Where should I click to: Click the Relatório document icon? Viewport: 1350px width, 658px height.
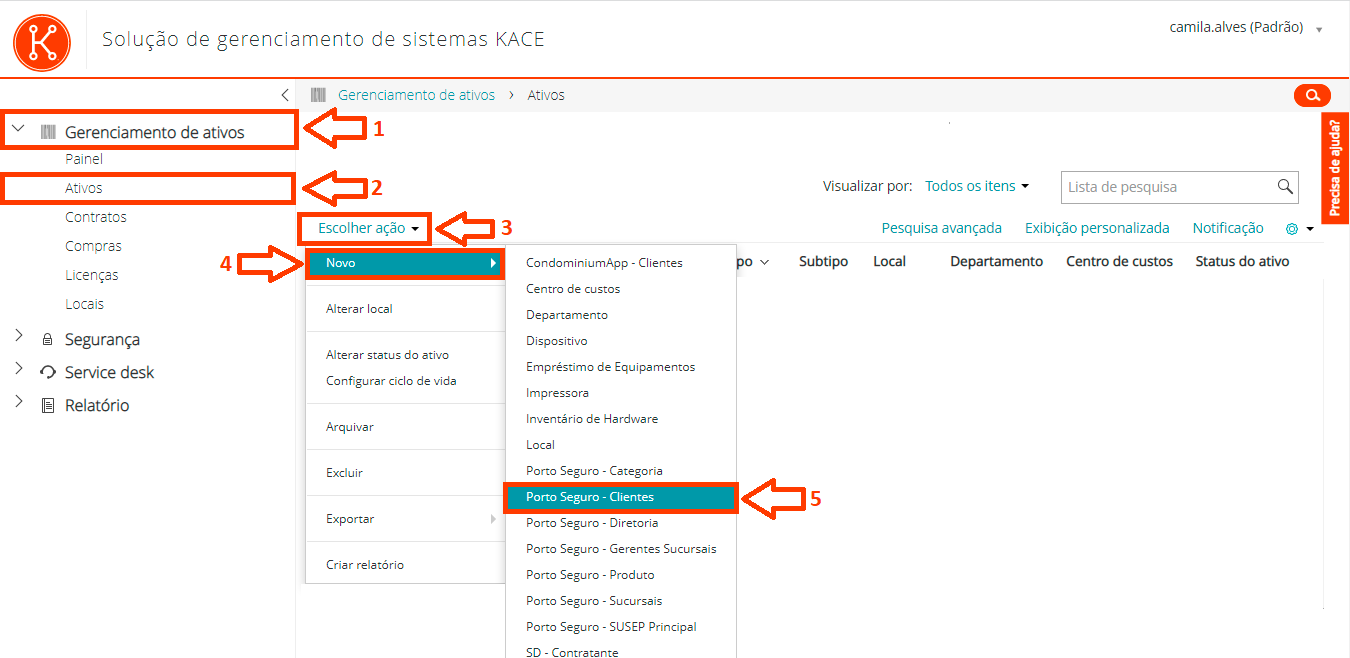tap(47, 406)
